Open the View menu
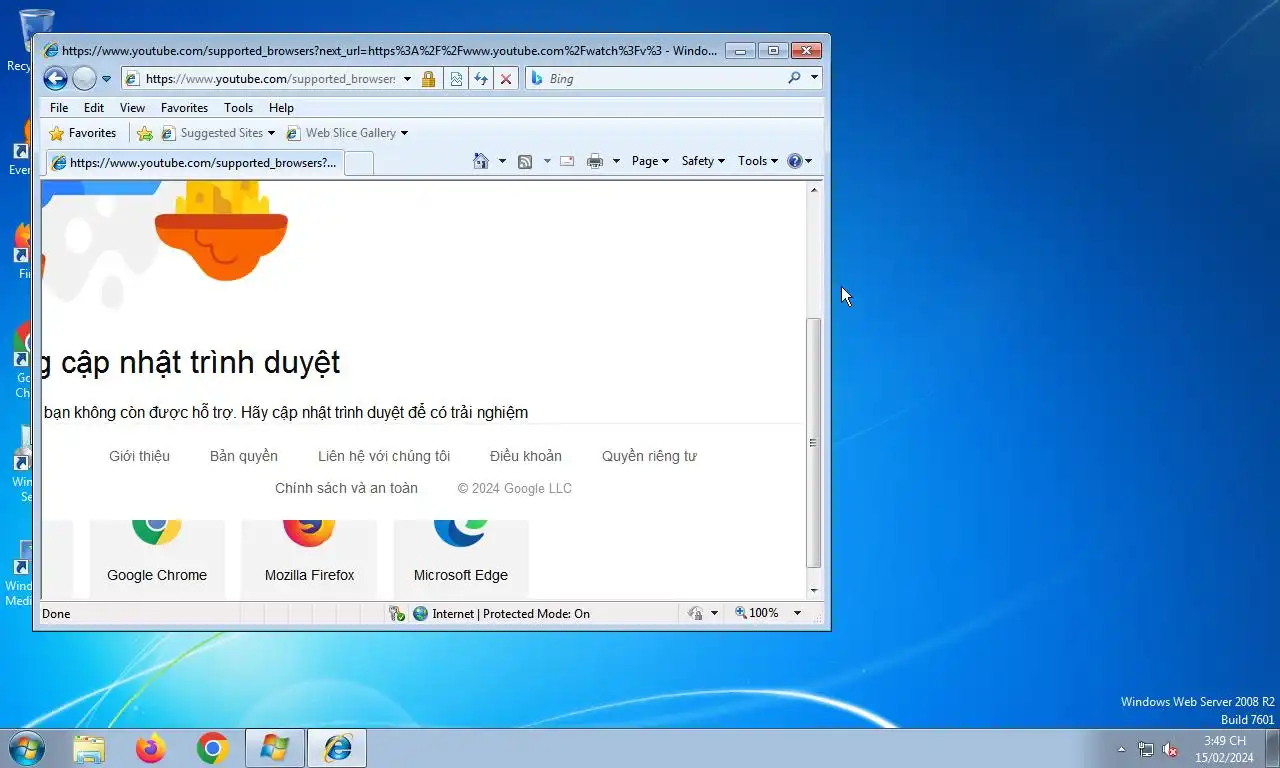The image size is (1280, 768). click(132, 108)
